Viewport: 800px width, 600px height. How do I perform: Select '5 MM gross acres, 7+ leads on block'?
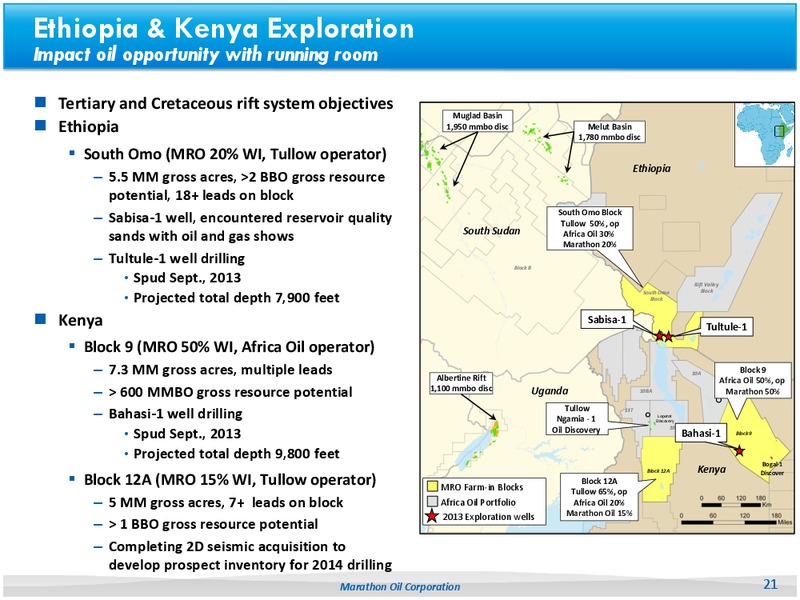pos(226,503)
